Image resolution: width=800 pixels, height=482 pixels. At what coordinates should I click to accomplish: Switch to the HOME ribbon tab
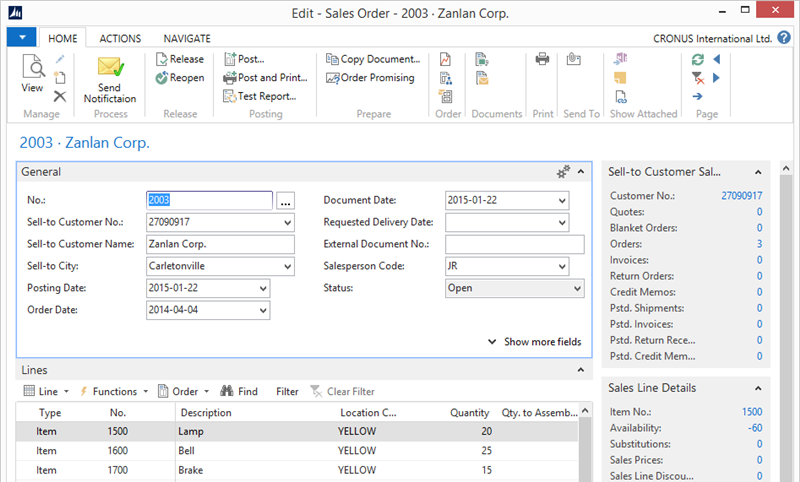point(63,38)
